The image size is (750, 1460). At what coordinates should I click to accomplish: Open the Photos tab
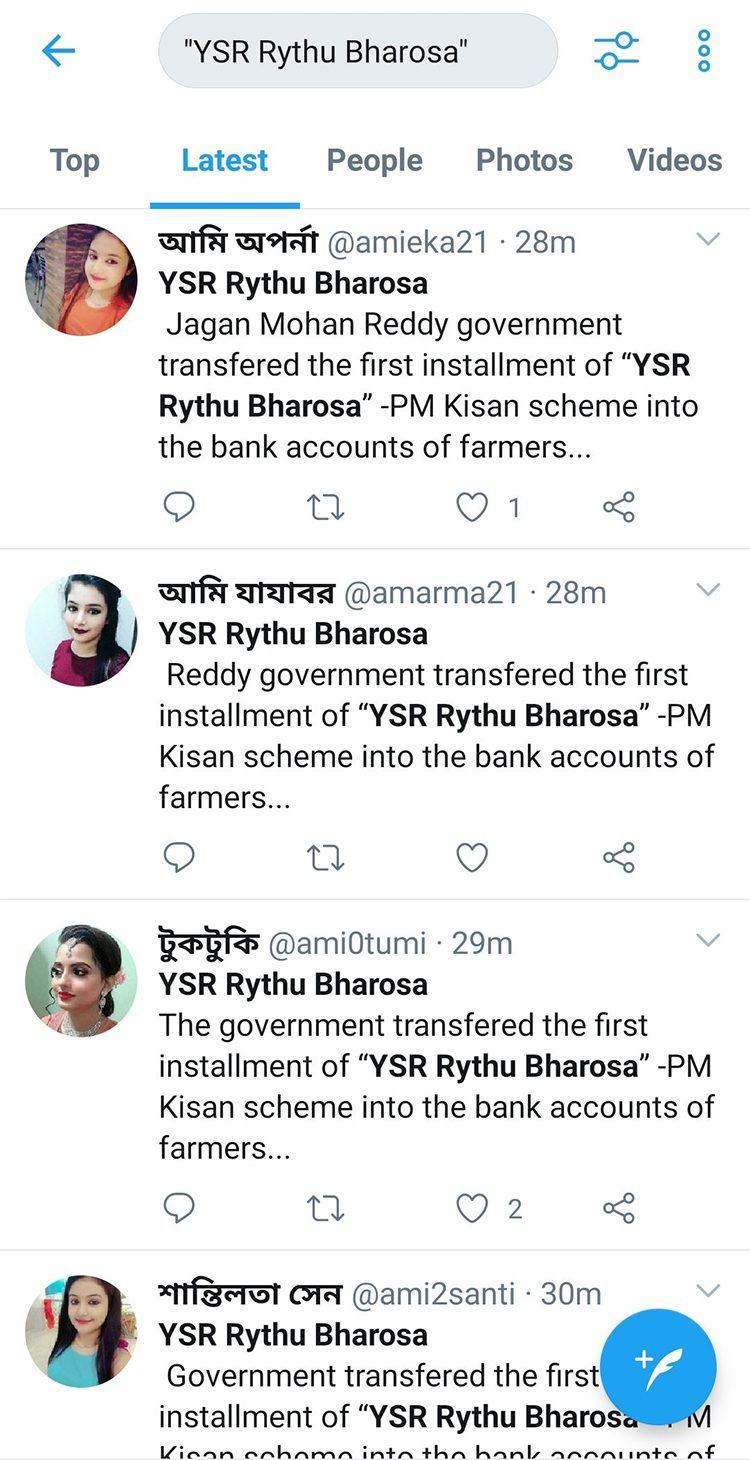click(x=524, y=160)
